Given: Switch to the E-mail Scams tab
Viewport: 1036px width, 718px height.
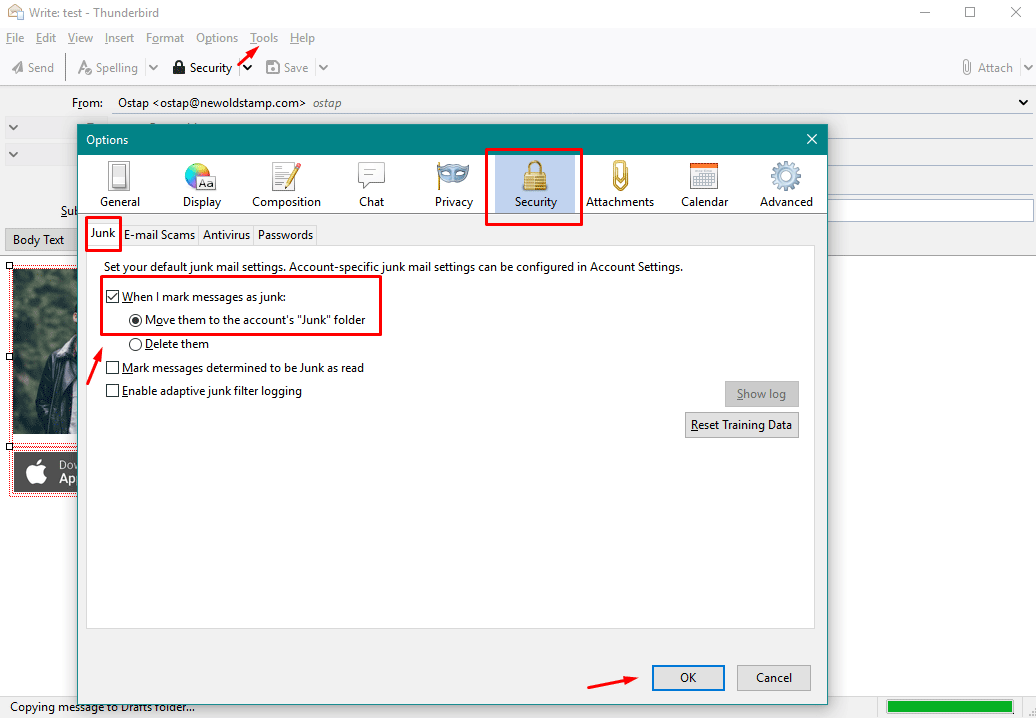Looking at the screenshot, I should click(160, 235).
